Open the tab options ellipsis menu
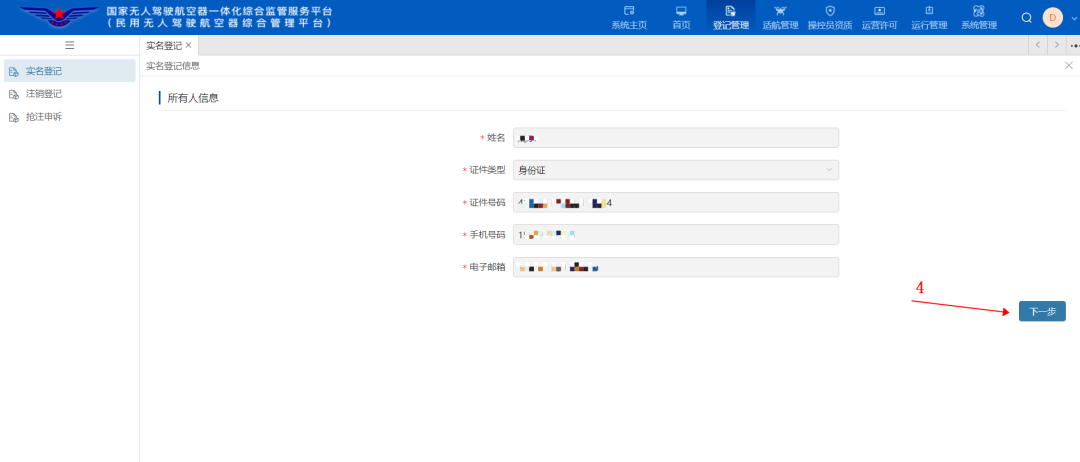This screenshot has width=1080, height=462. click(x=1074, y=45)
